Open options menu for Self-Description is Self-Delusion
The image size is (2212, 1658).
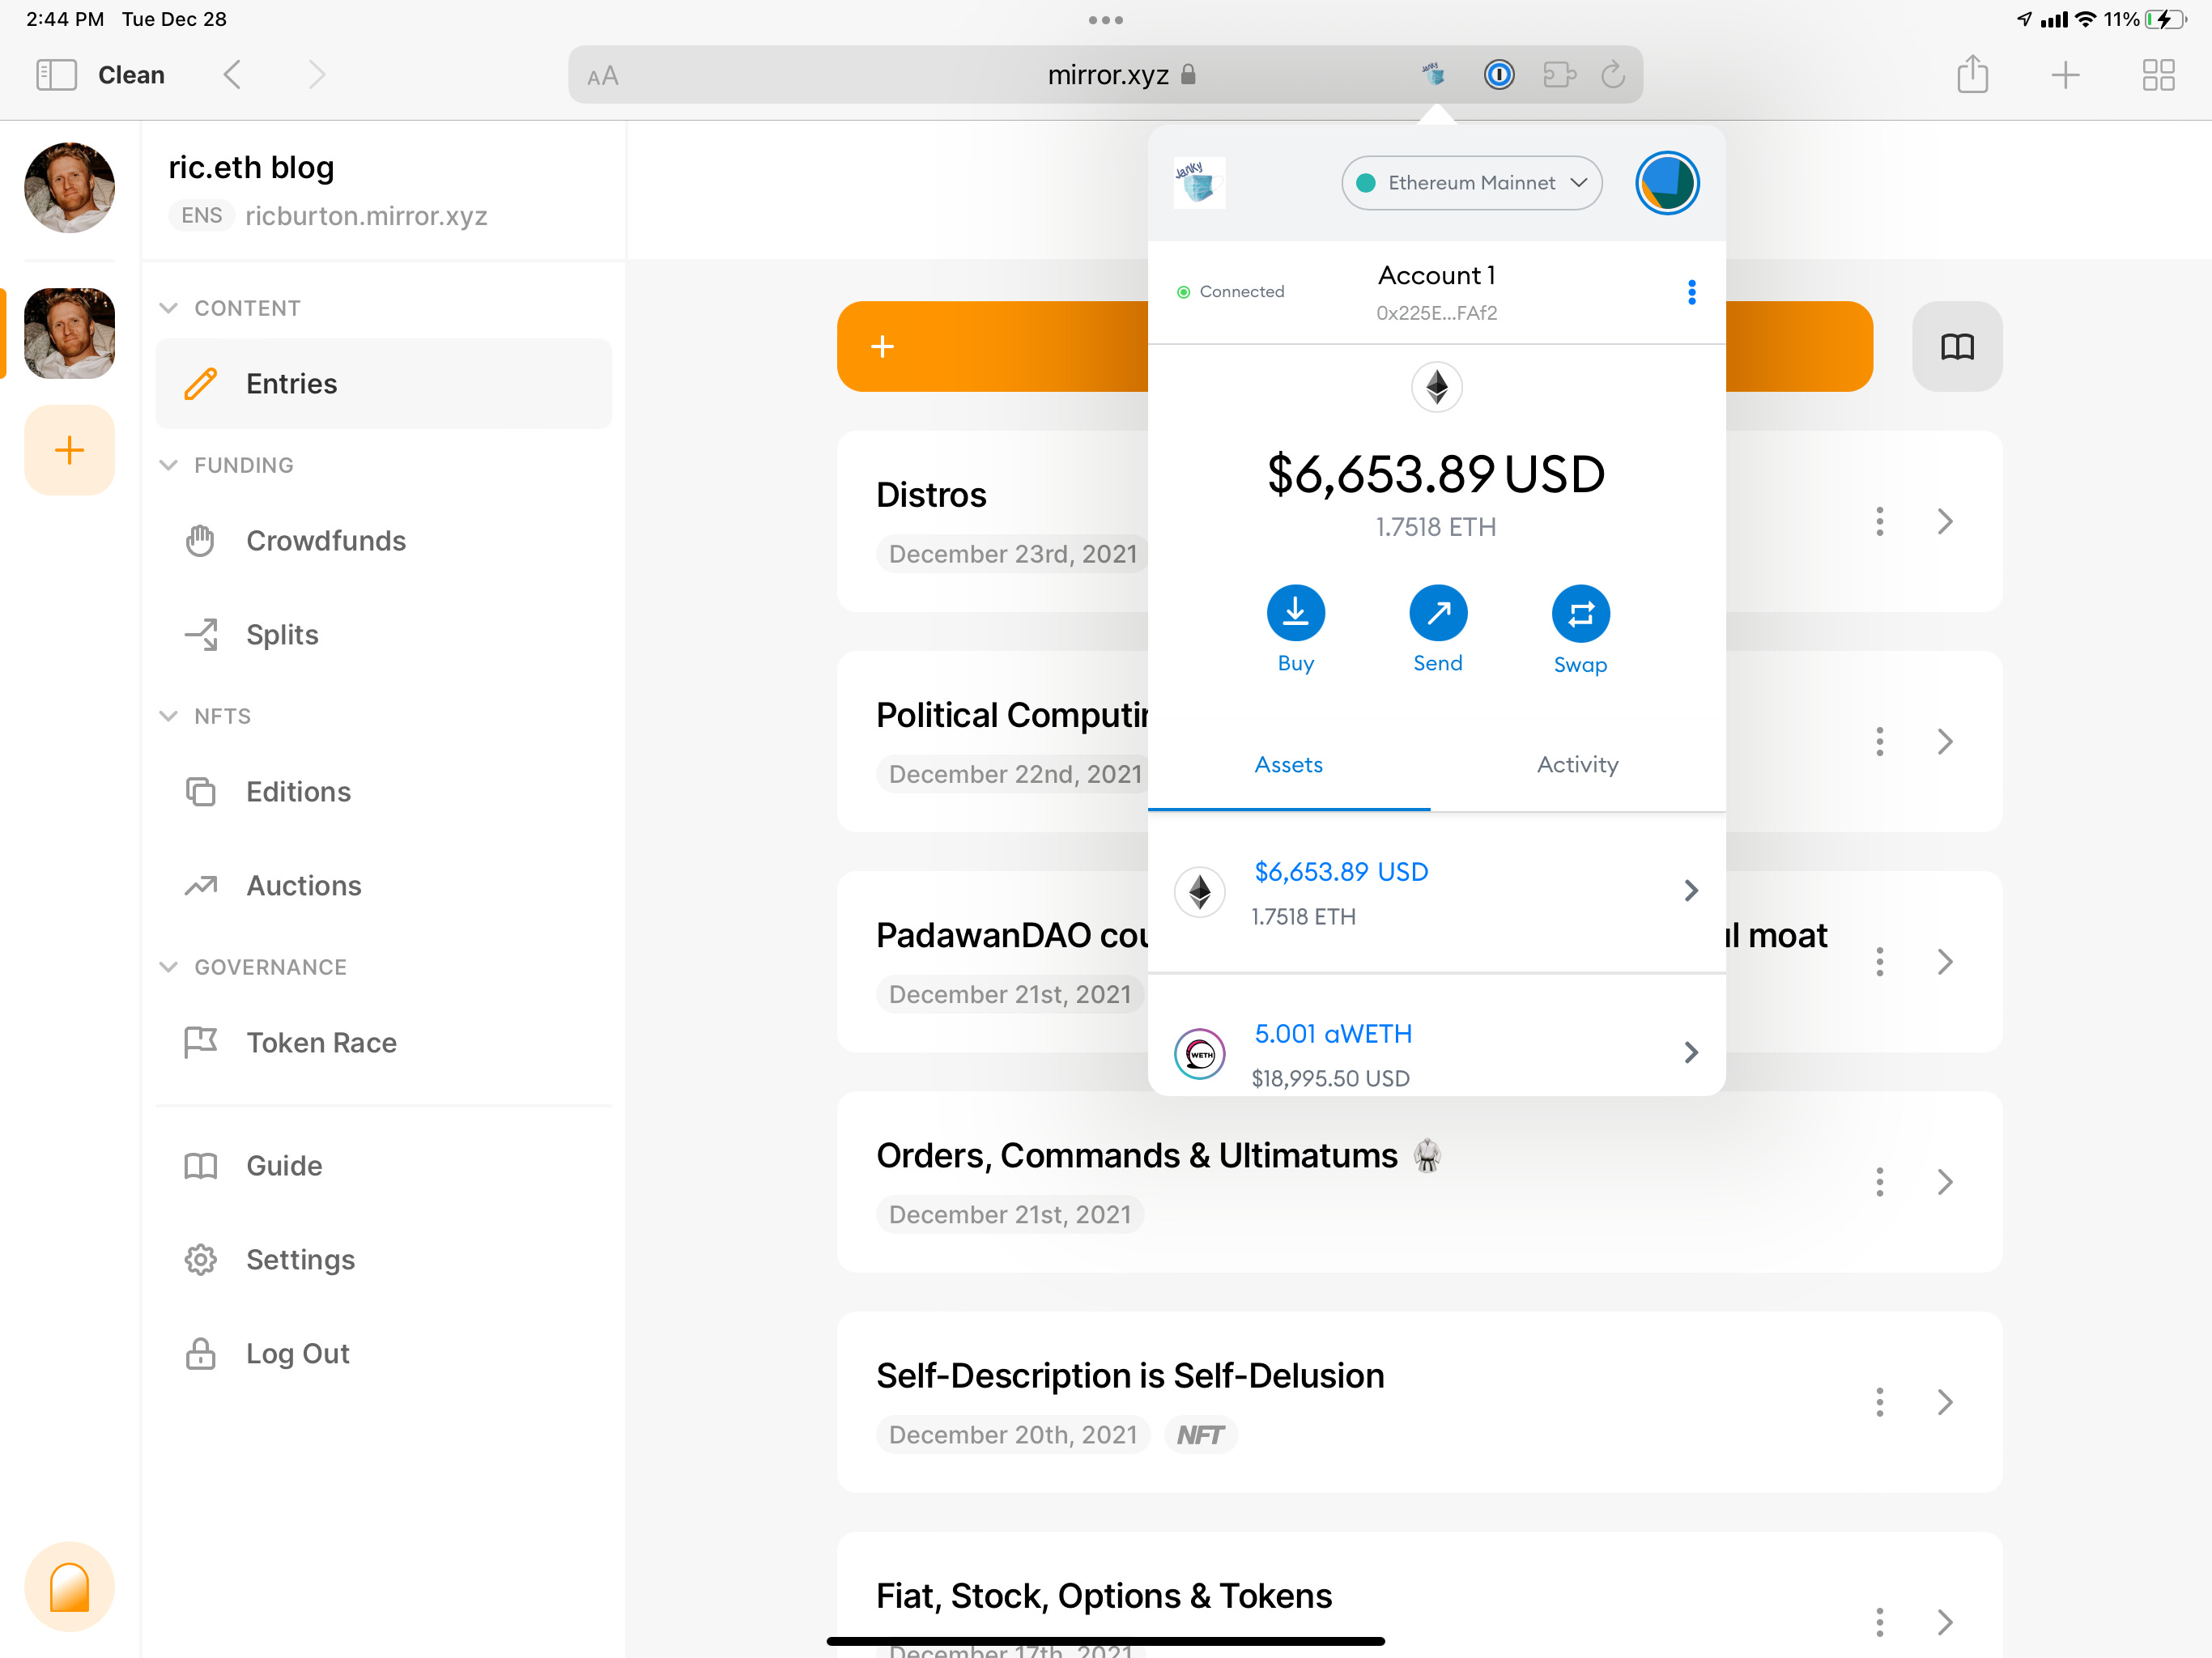(1879, 1401)
